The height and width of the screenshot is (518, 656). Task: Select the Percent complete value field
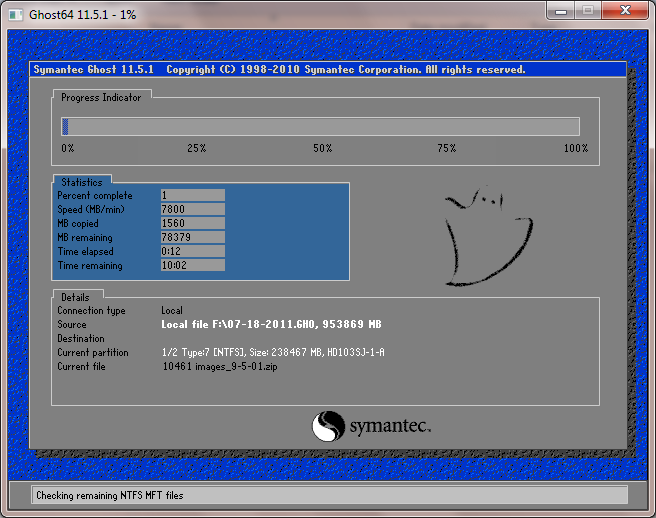click(192, 196)
